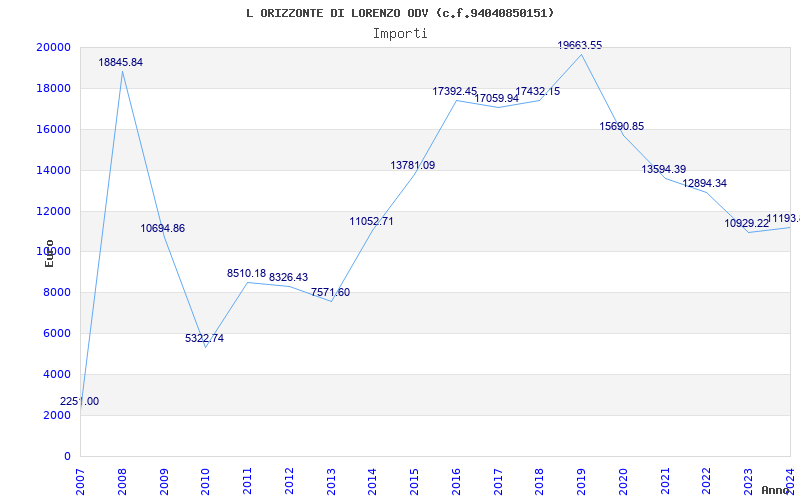Click the 8000 y-axis tick label

tap(57, 293)
